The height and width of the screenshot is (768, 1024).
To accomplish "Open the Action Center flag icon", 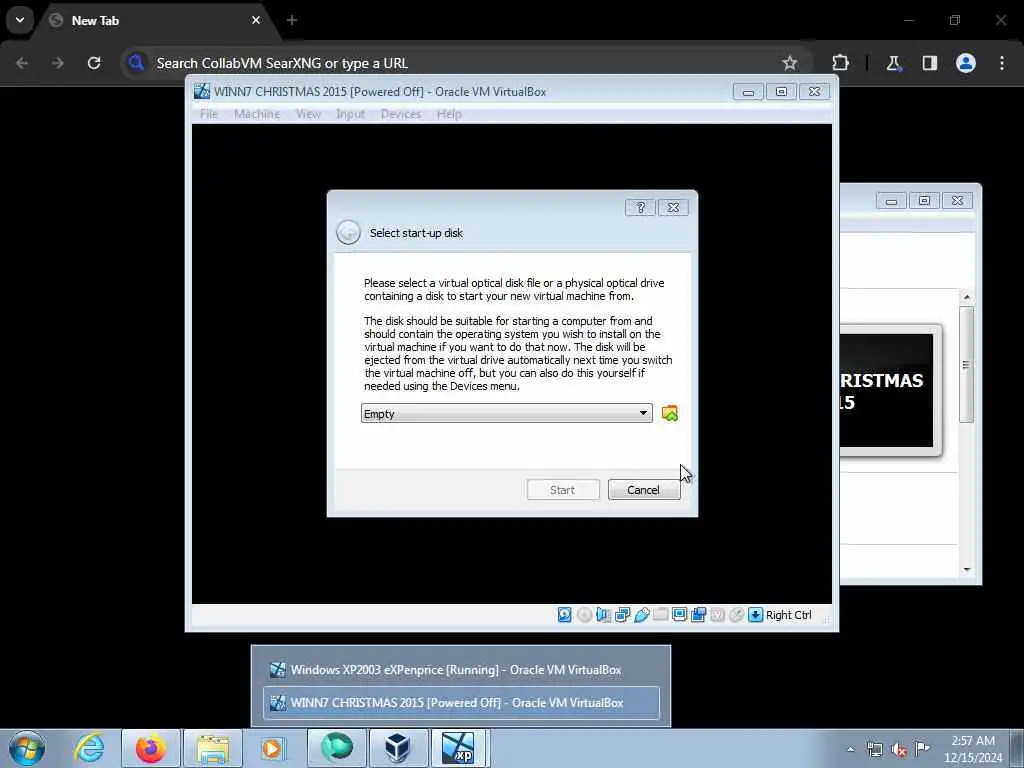I will pyautogui.click(x=922, y=749).
